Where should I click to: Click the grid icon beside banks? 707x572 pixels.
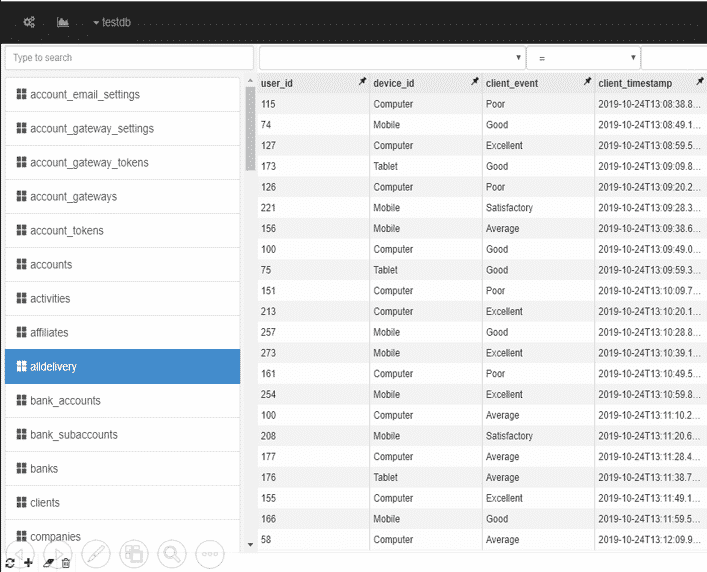[x=21, y=468]
